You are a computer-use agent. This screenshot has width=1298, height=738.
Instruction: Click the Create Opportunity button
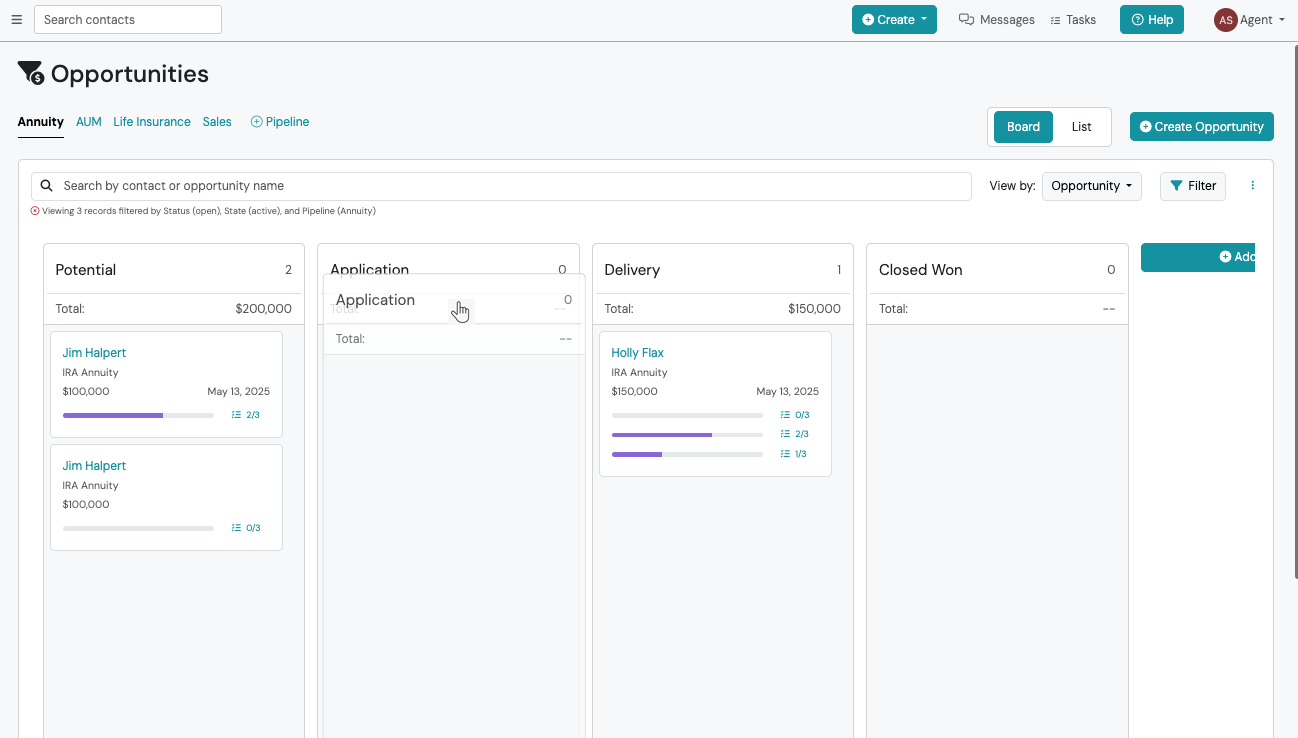coord(1202,127)
